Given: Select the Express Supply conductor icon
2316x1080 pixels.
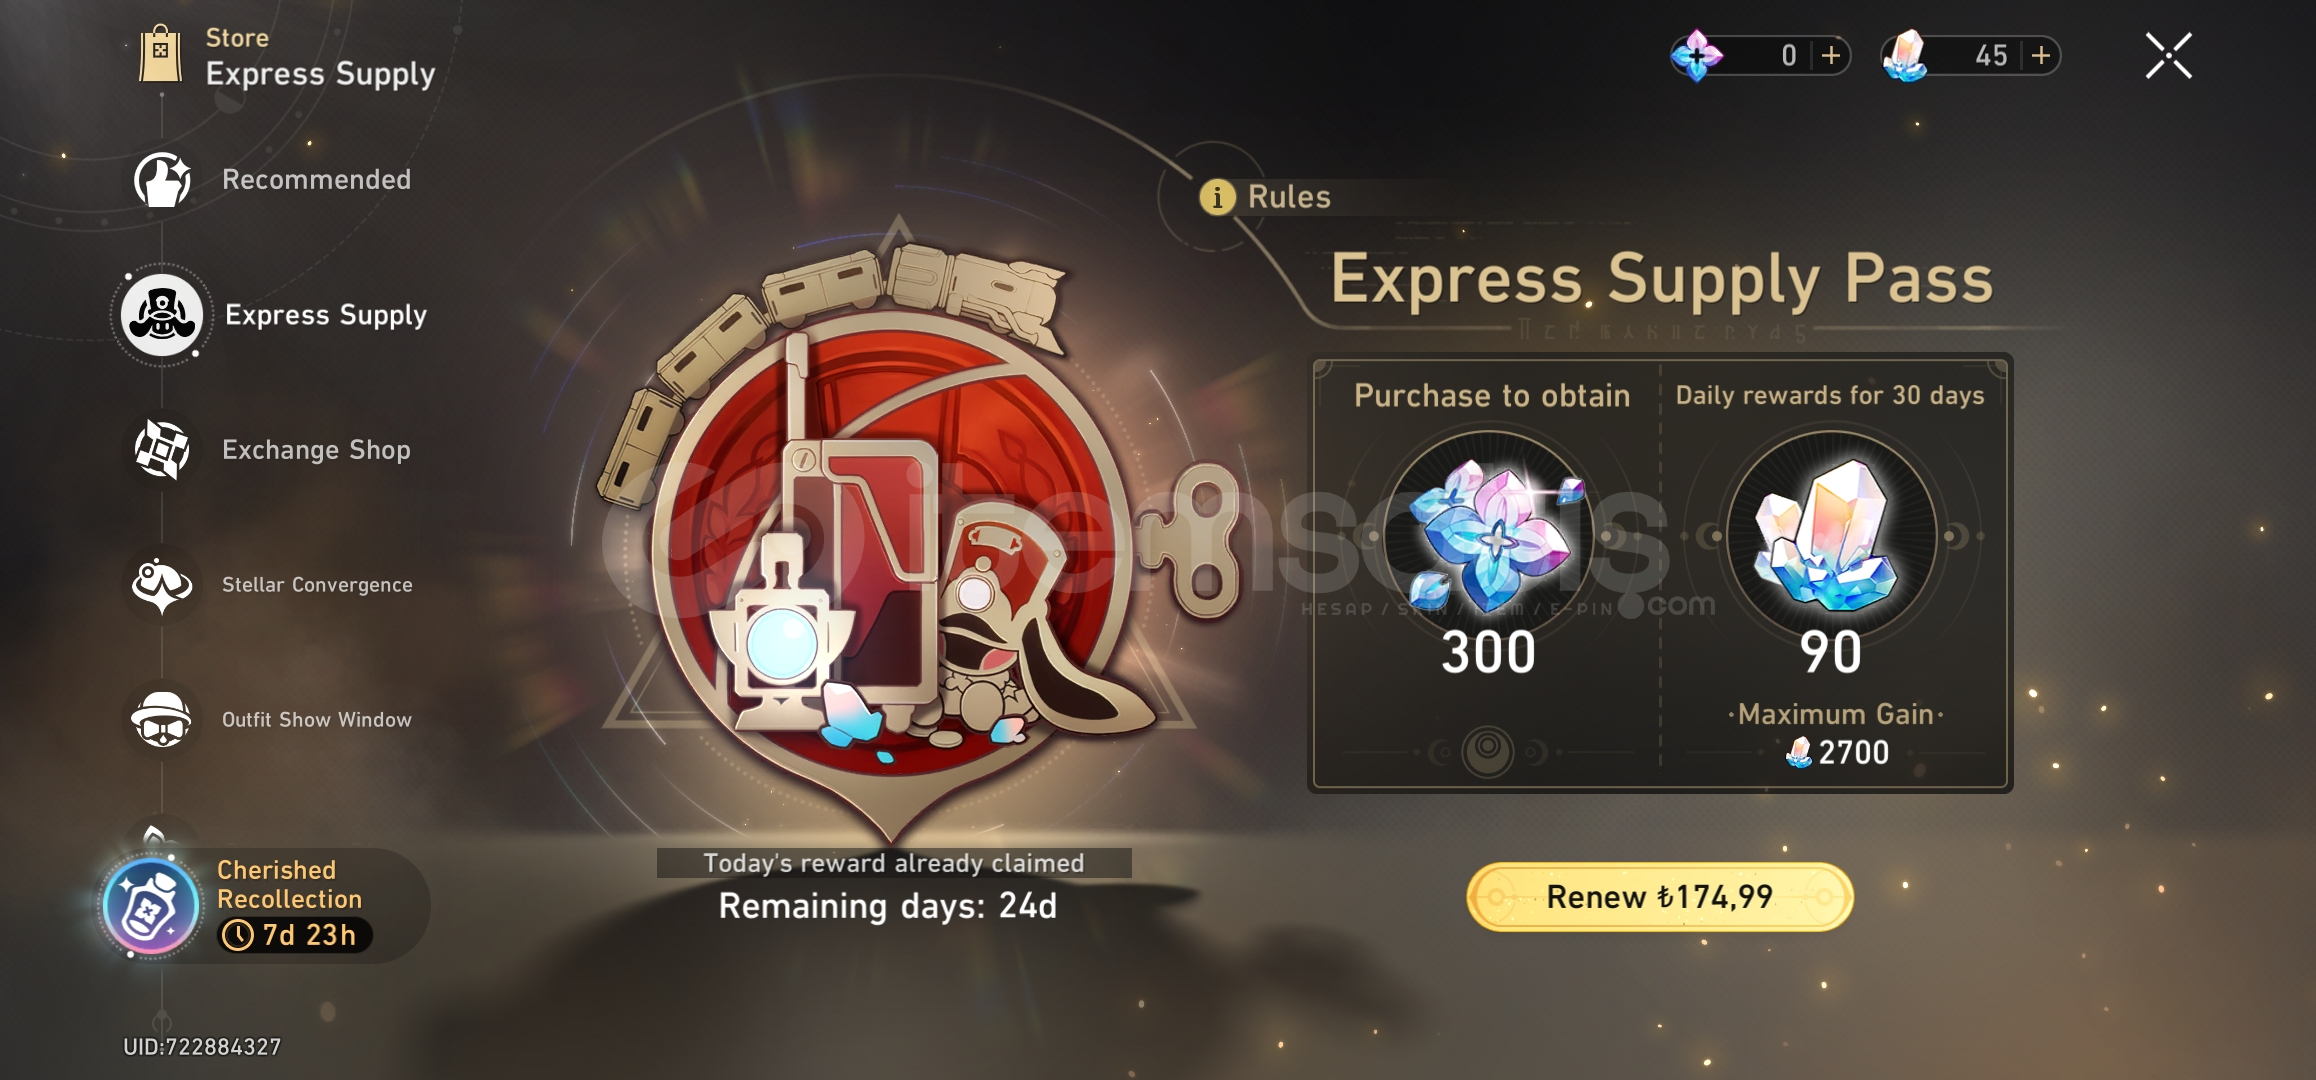Looking at the screenshot, I should pyautogui.click(x=162, y=315).
